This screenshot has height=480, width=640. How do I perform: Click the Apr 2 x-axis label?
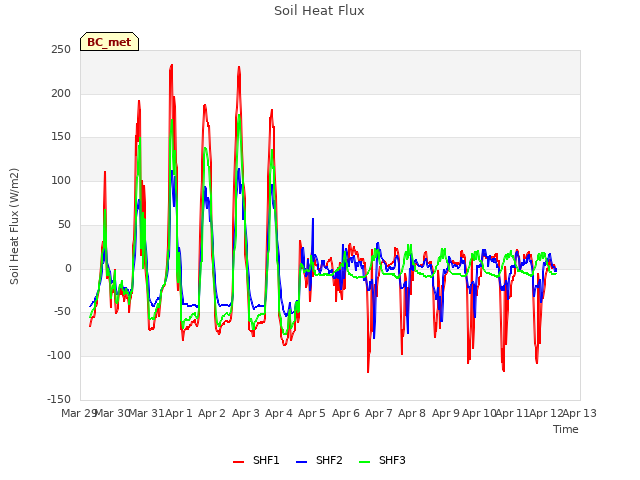pyautogui.click(x=212, y=413)
